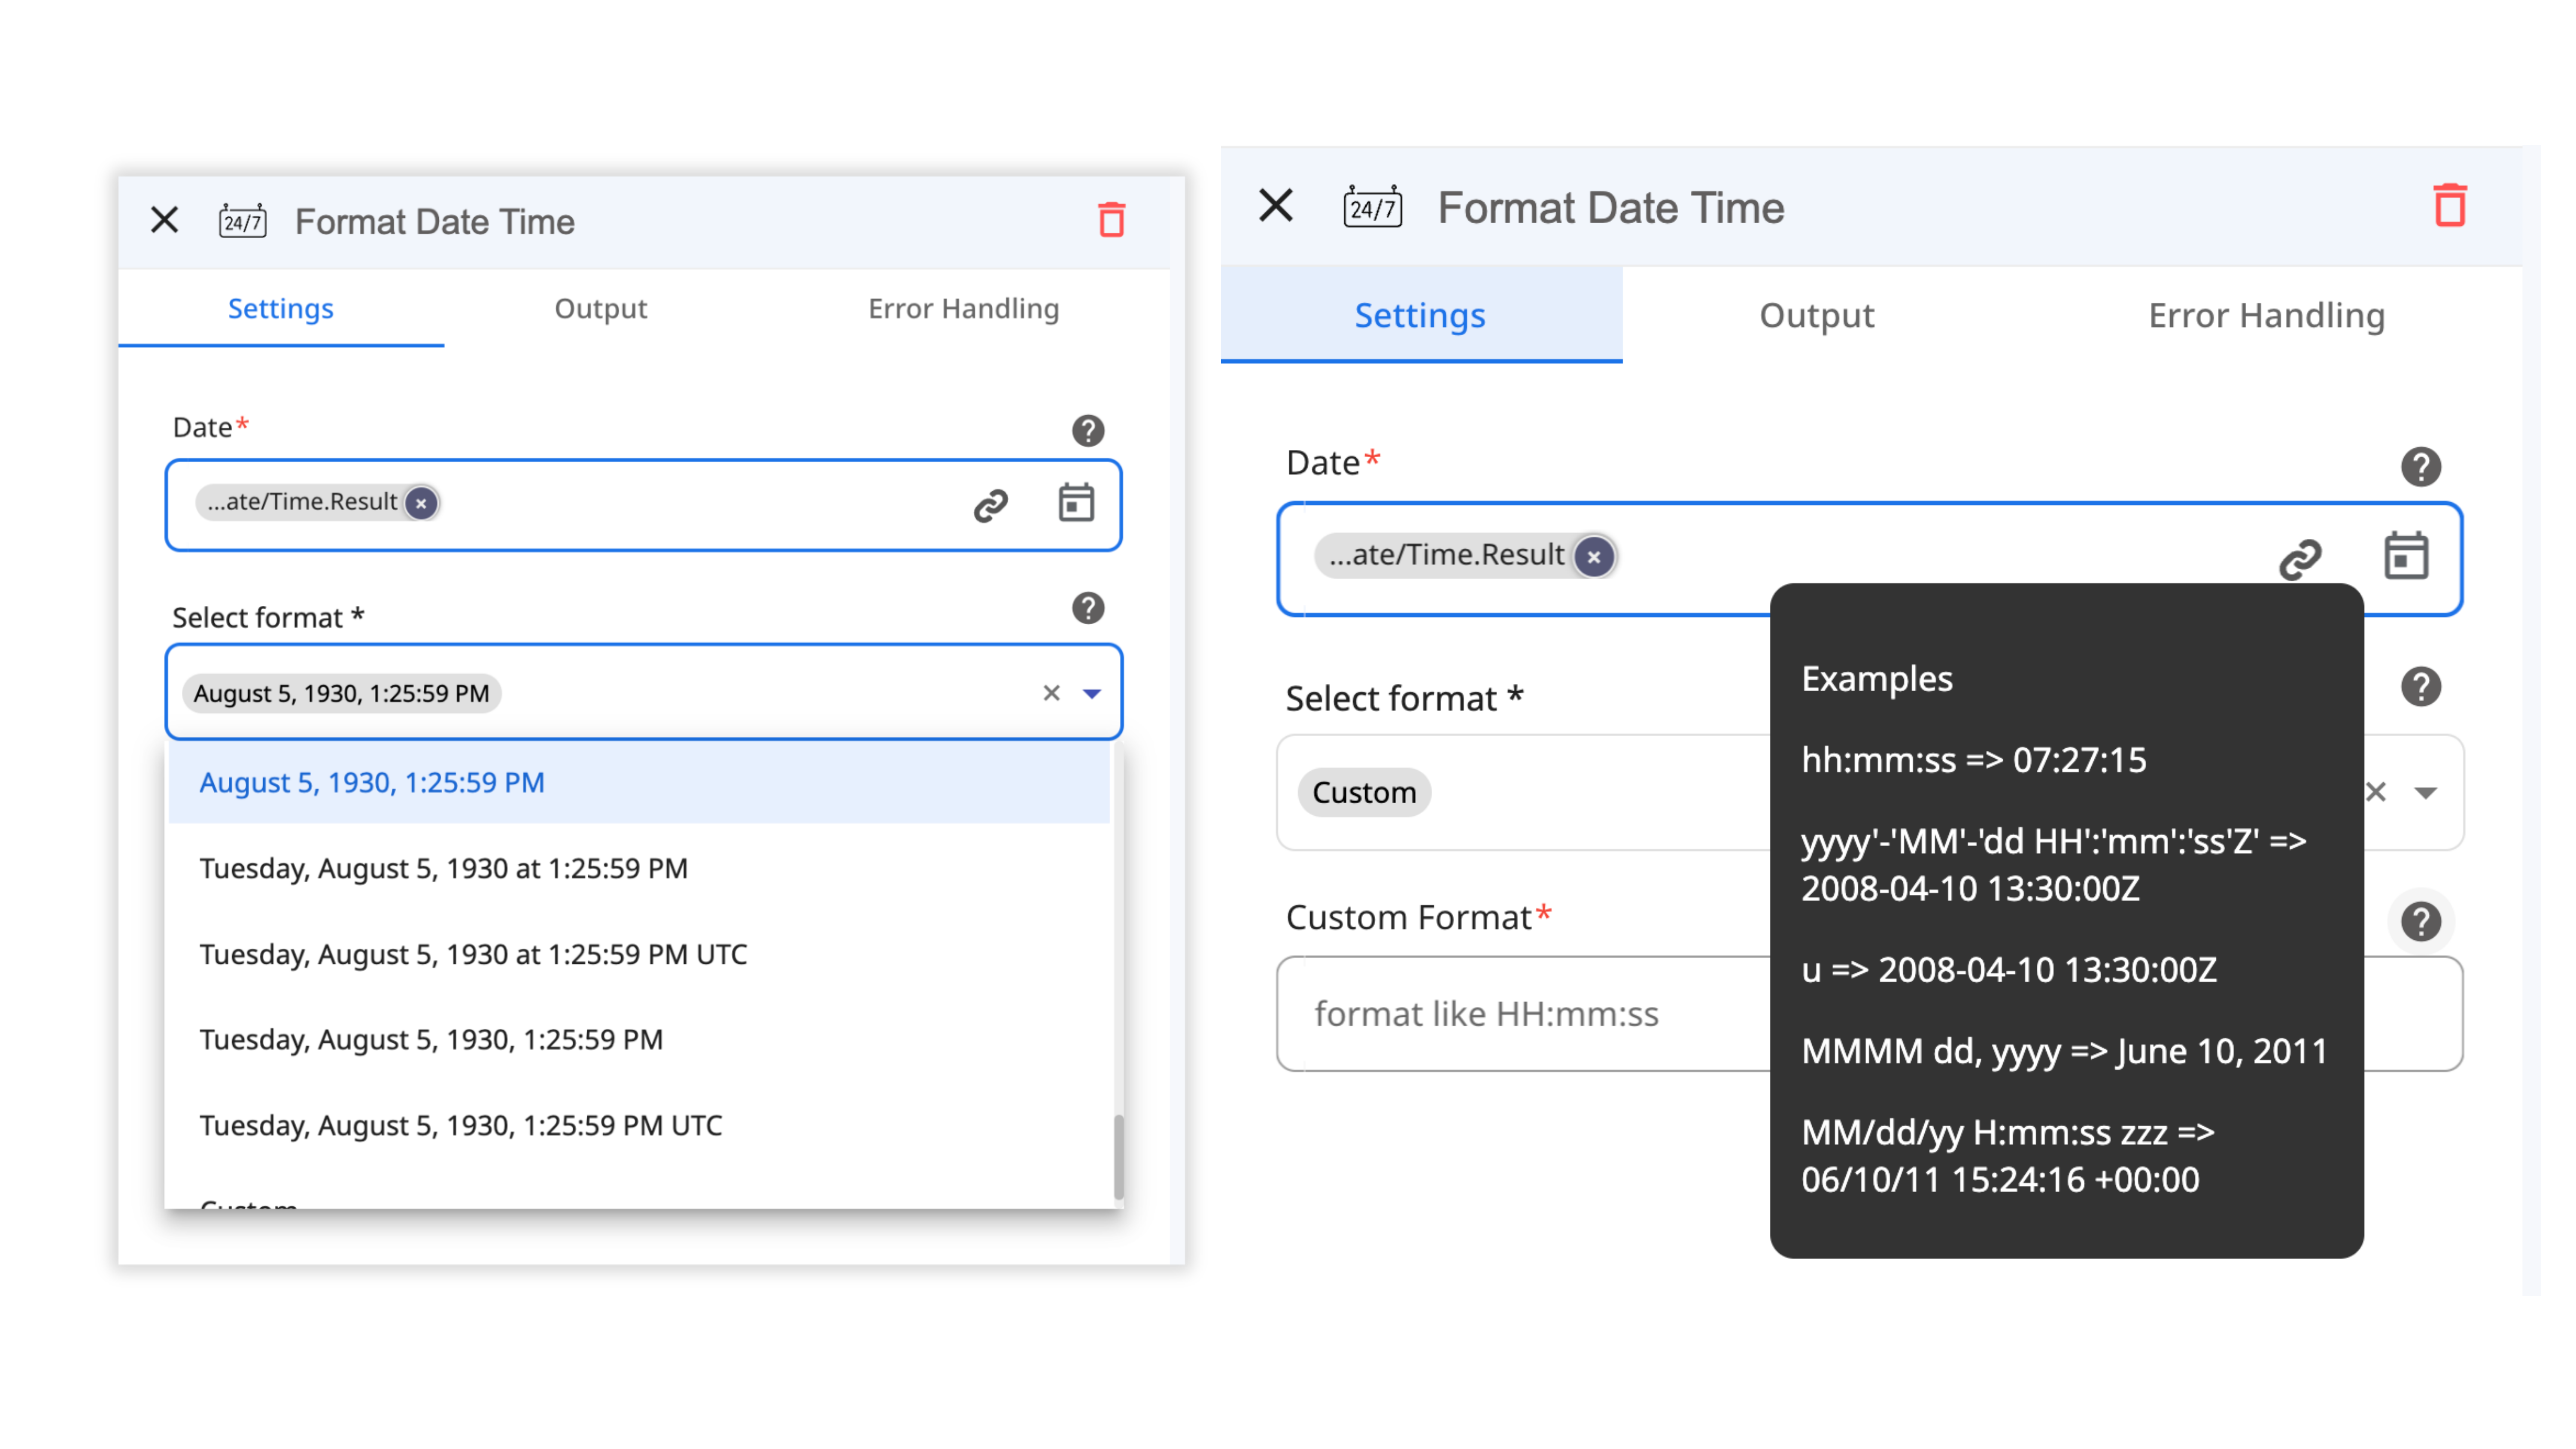Choose 'Tuesday, August 5, 1930 at 1:25:59 PM UTC'
This screenshot has width=2576, height=1449.
tap(473, 954)
